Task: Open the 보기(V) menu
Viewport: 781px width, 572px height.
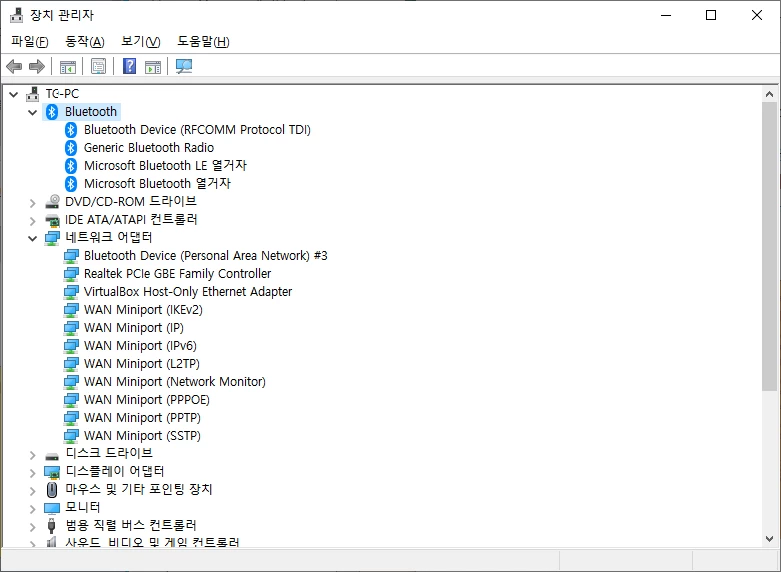Action: 141,41
